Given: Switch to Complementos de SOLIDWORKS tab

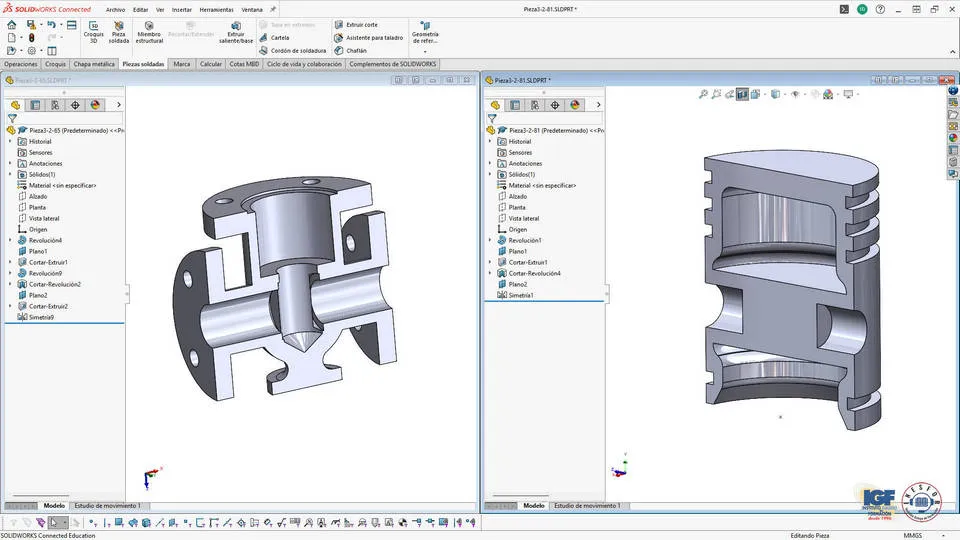Looking at the screenshot, I should [x=392, y=64].
